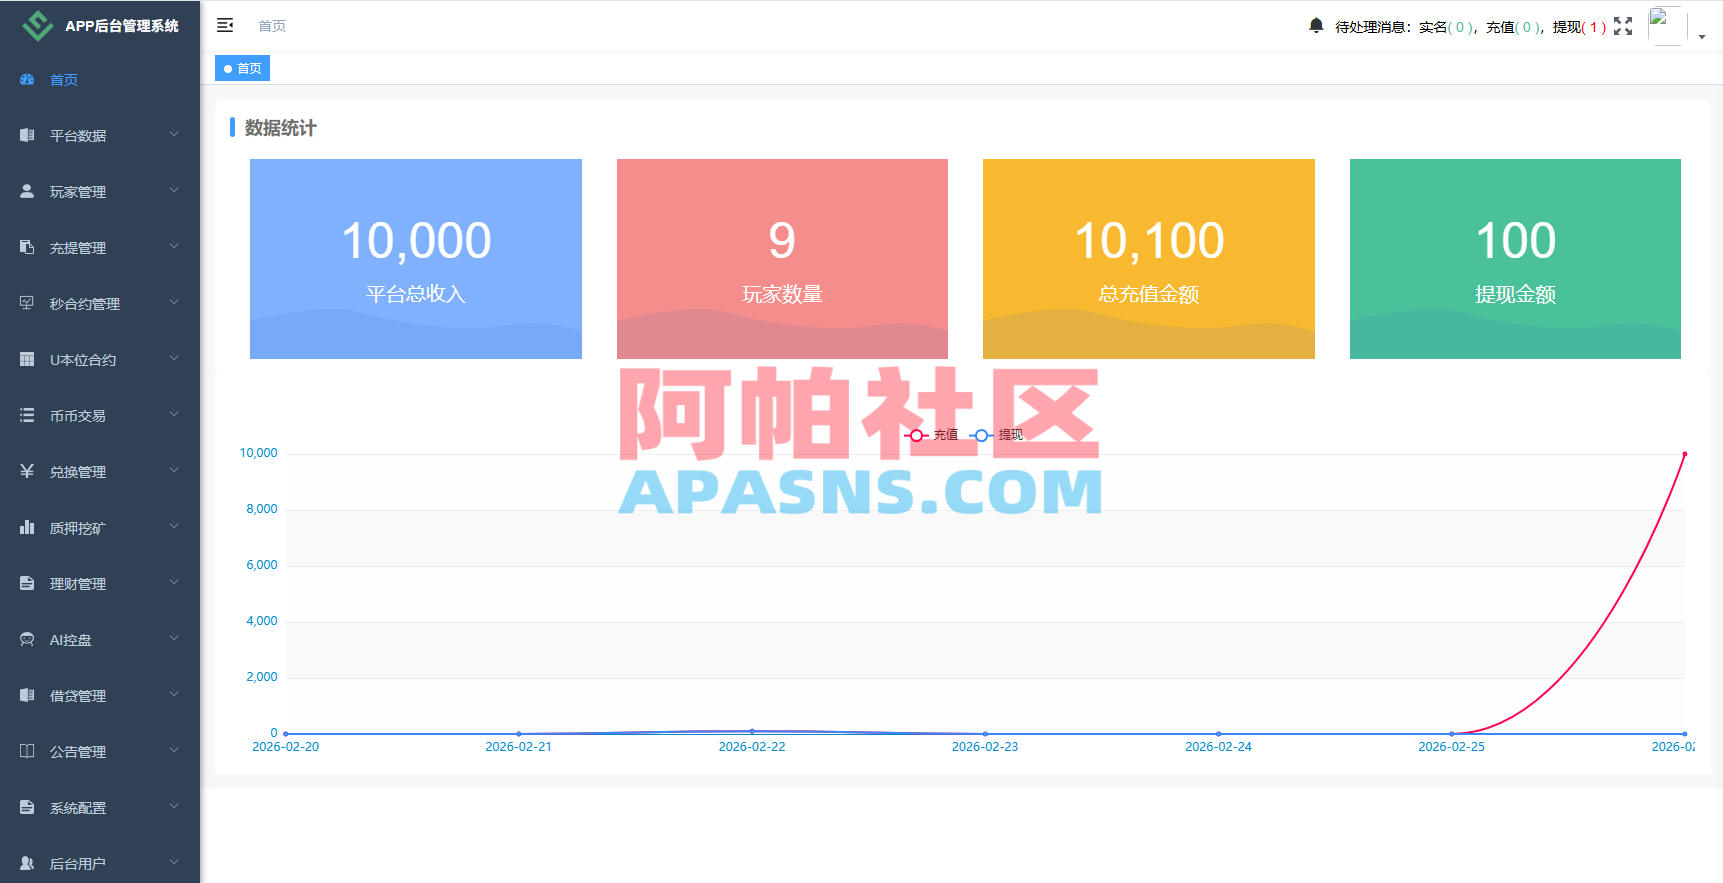Click the notification bell icon
The image size is (1723, 883).
coord(1316,25)
